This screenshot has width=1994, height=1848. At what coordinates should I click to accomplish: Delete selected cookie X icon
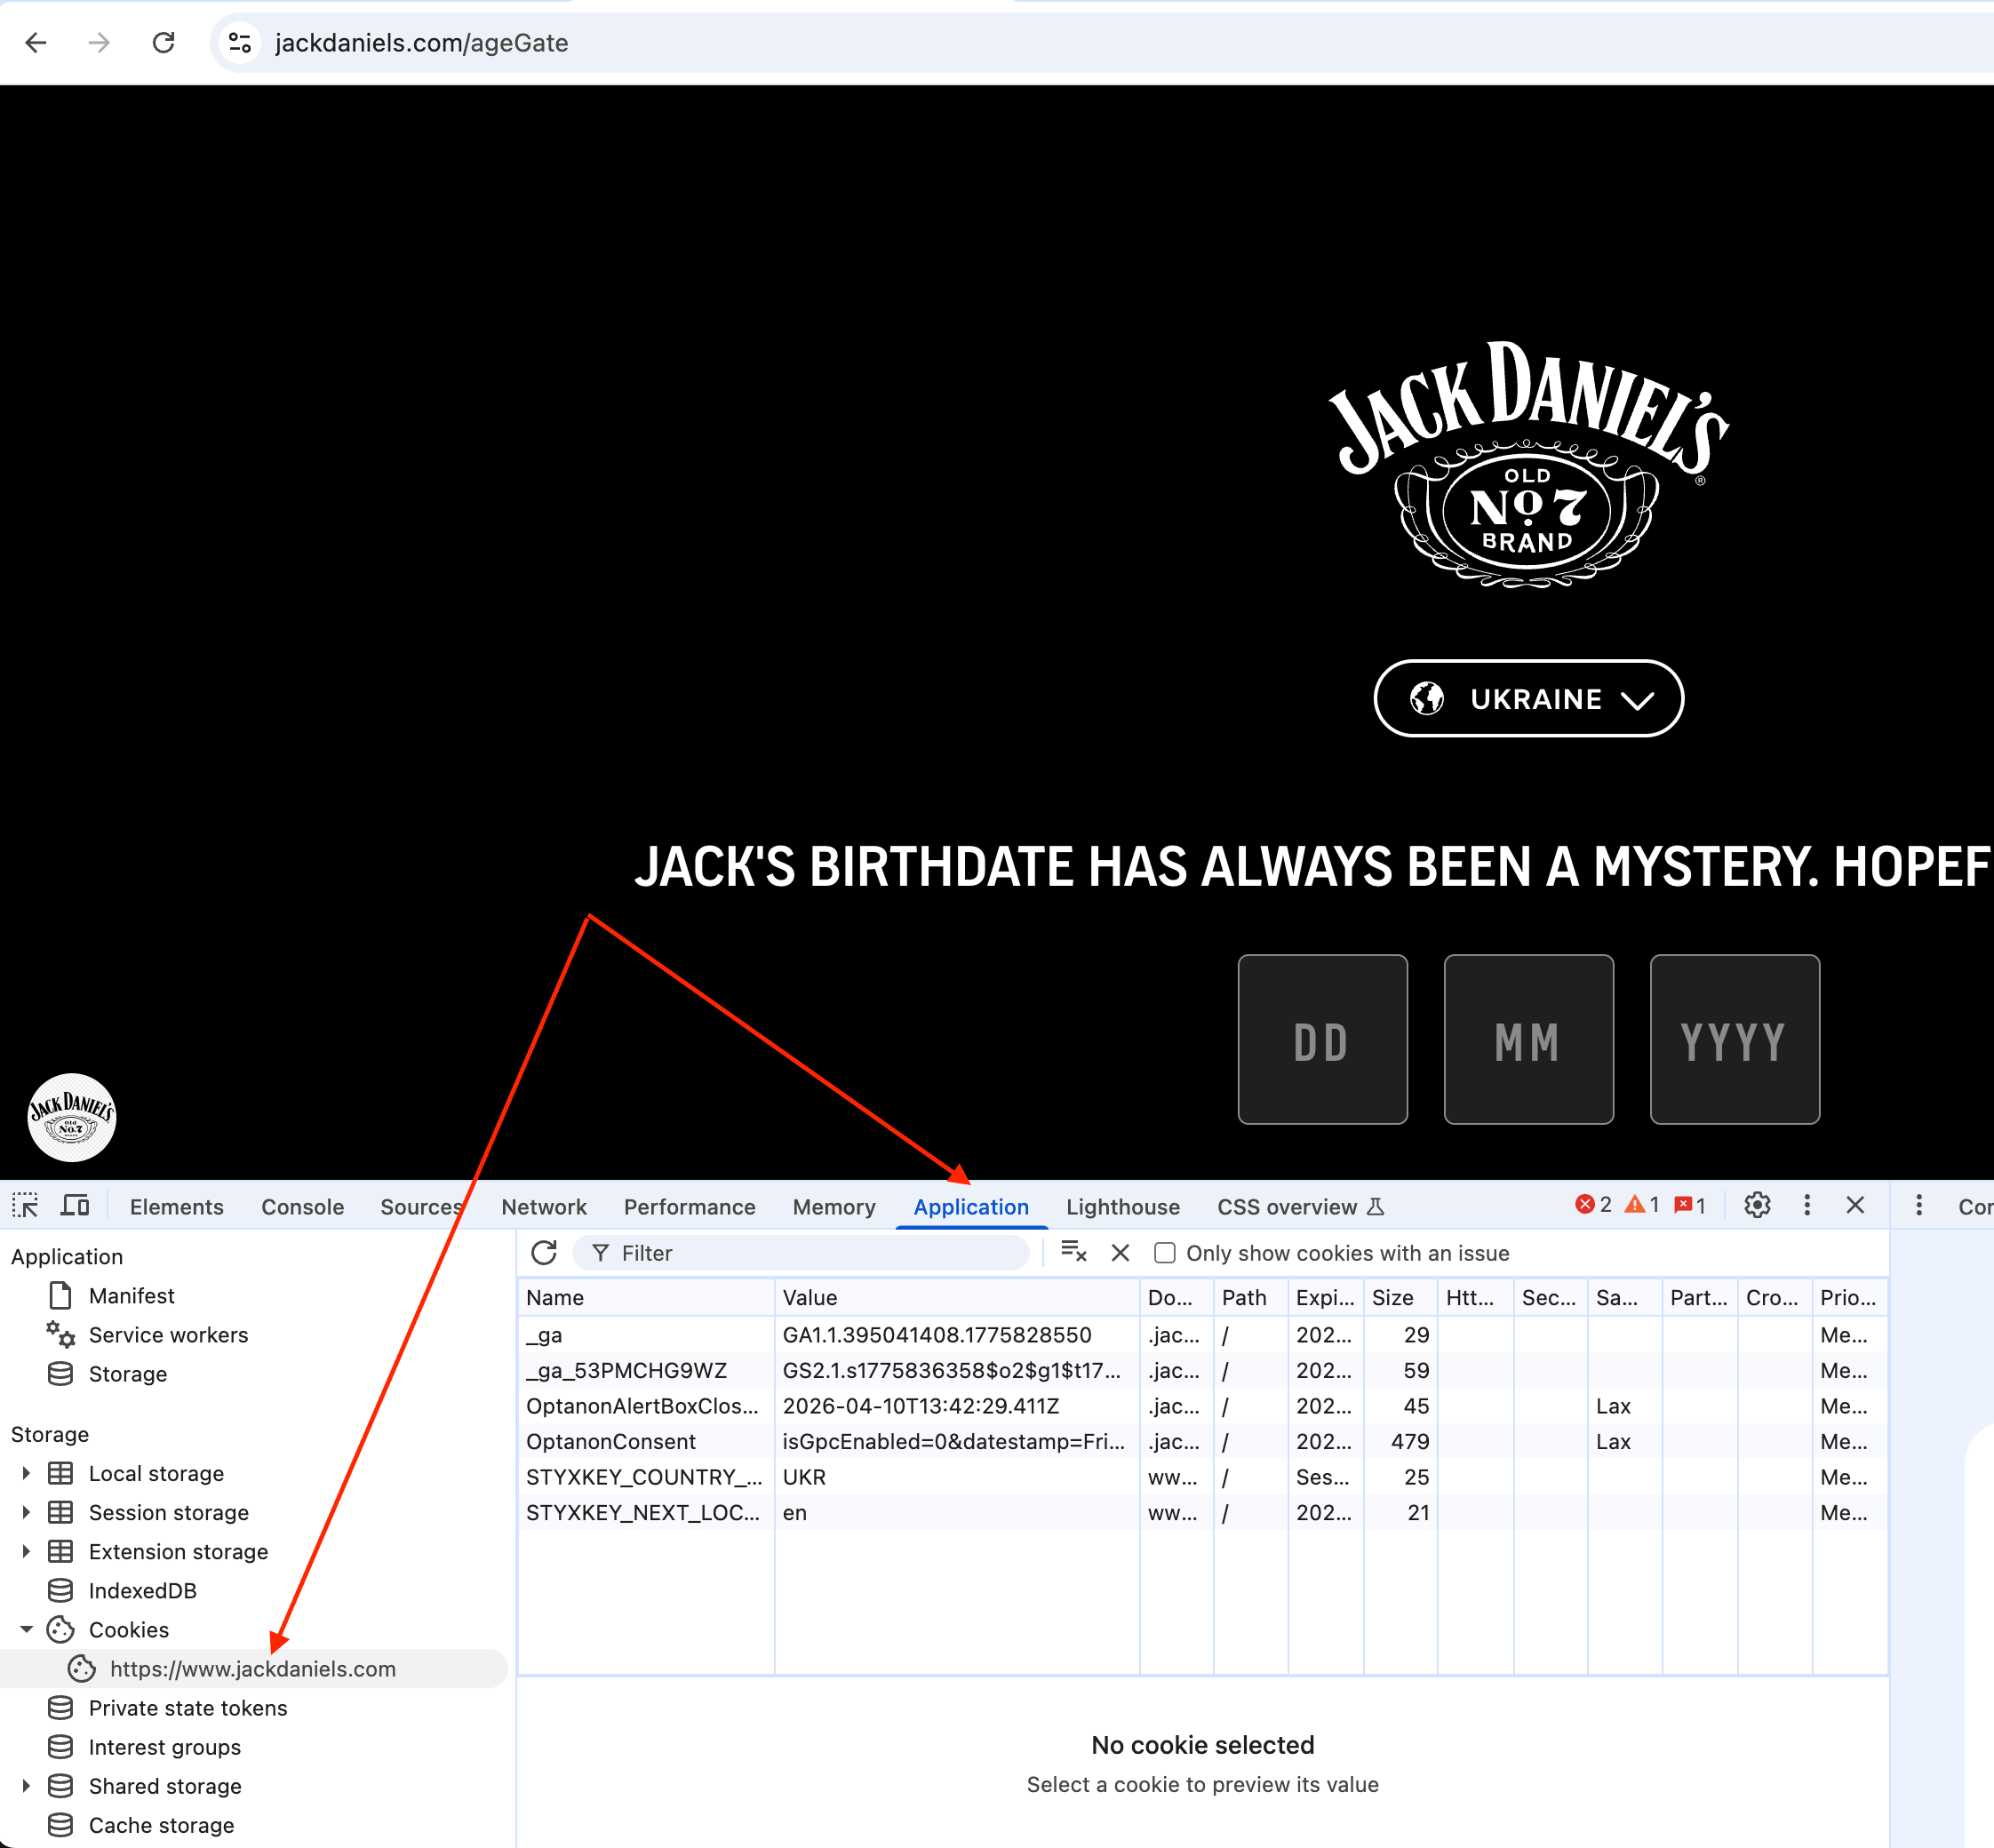pos(1120,1252)
